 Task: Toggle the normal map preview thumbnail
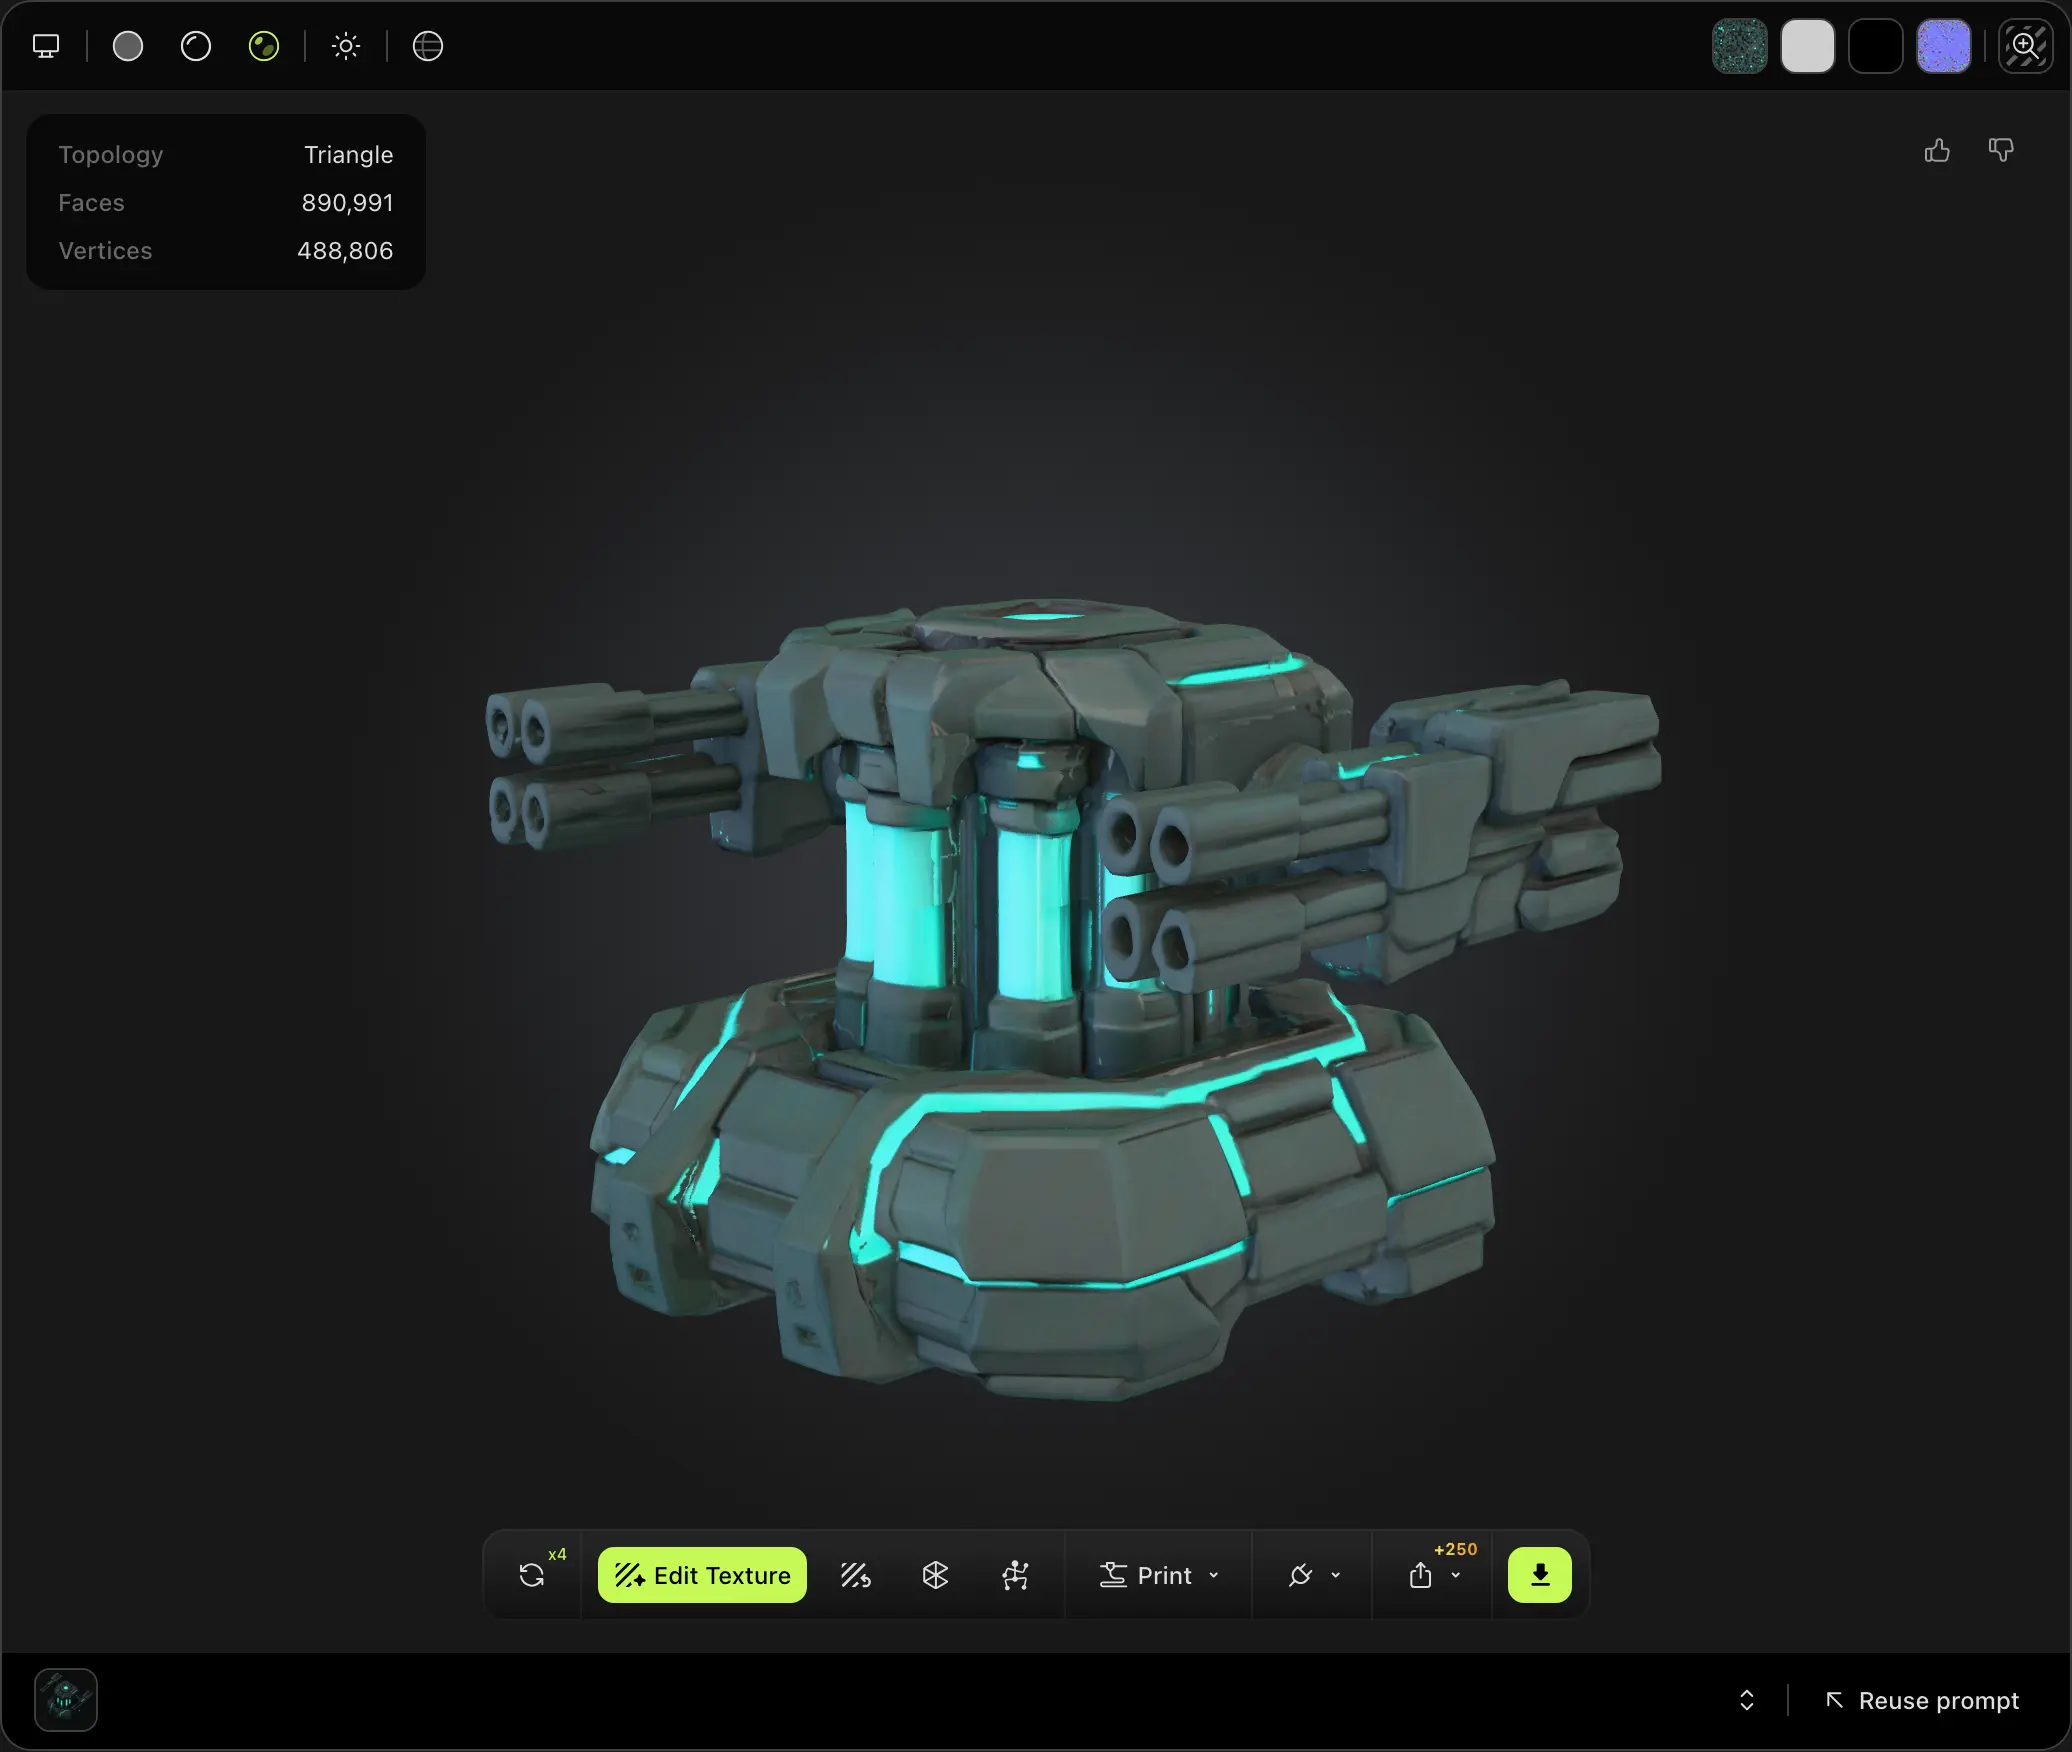(1941, 46)
